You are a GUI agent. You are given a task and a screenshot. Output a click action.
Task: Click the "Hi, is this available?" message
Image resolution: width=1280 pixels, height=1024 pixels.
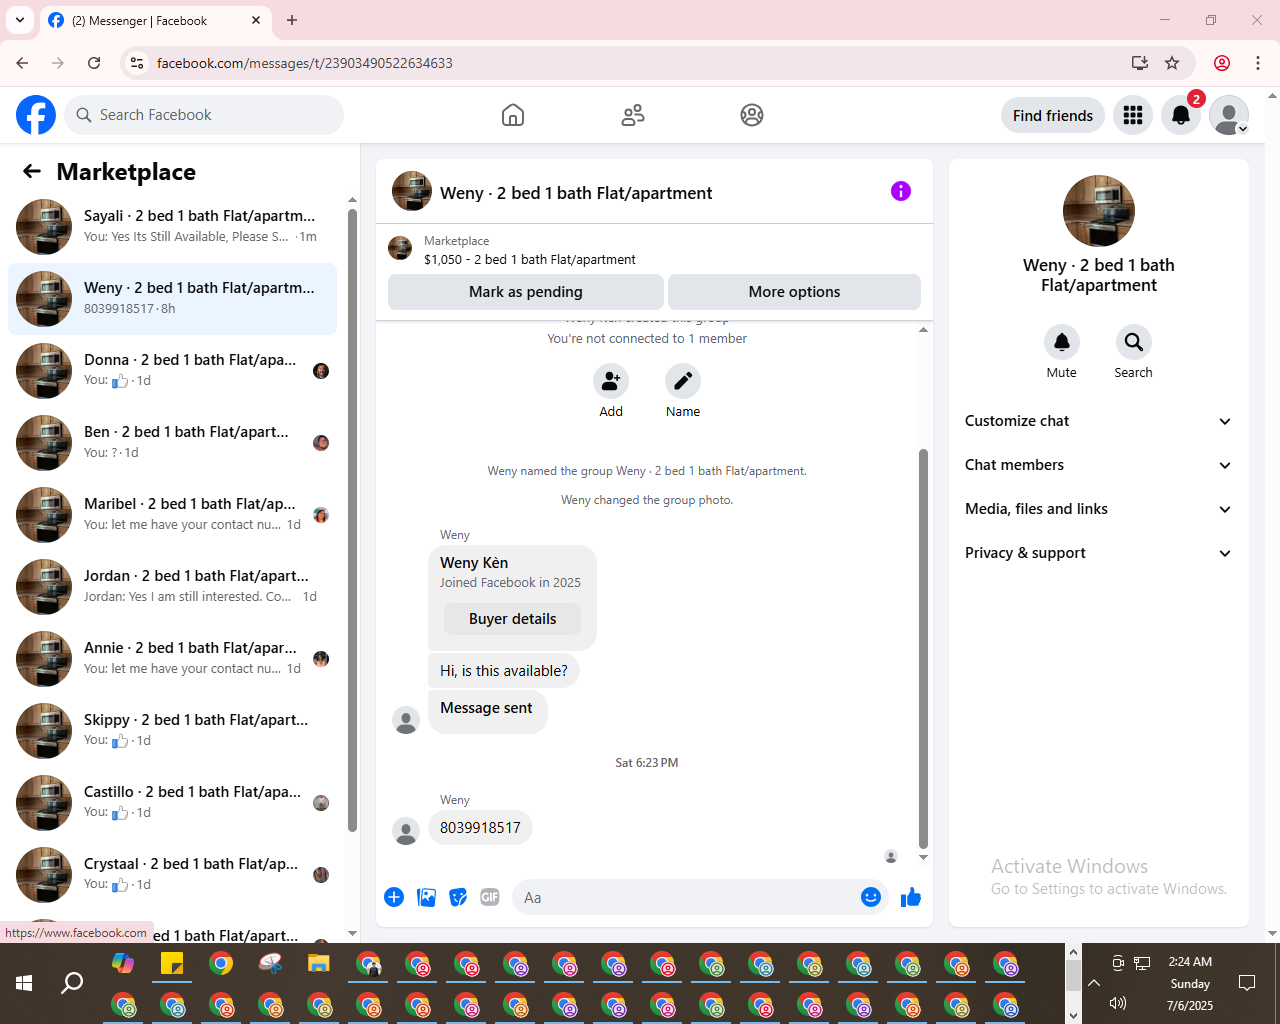click(x=504, y=671)
